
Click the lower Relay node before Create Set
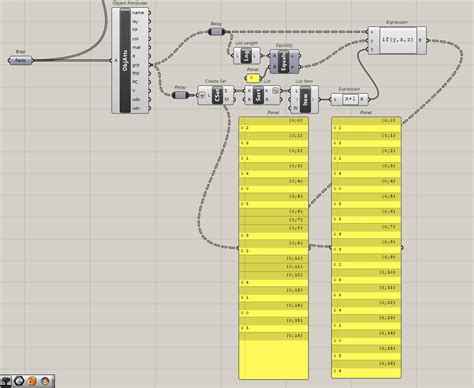coord(180,95)
